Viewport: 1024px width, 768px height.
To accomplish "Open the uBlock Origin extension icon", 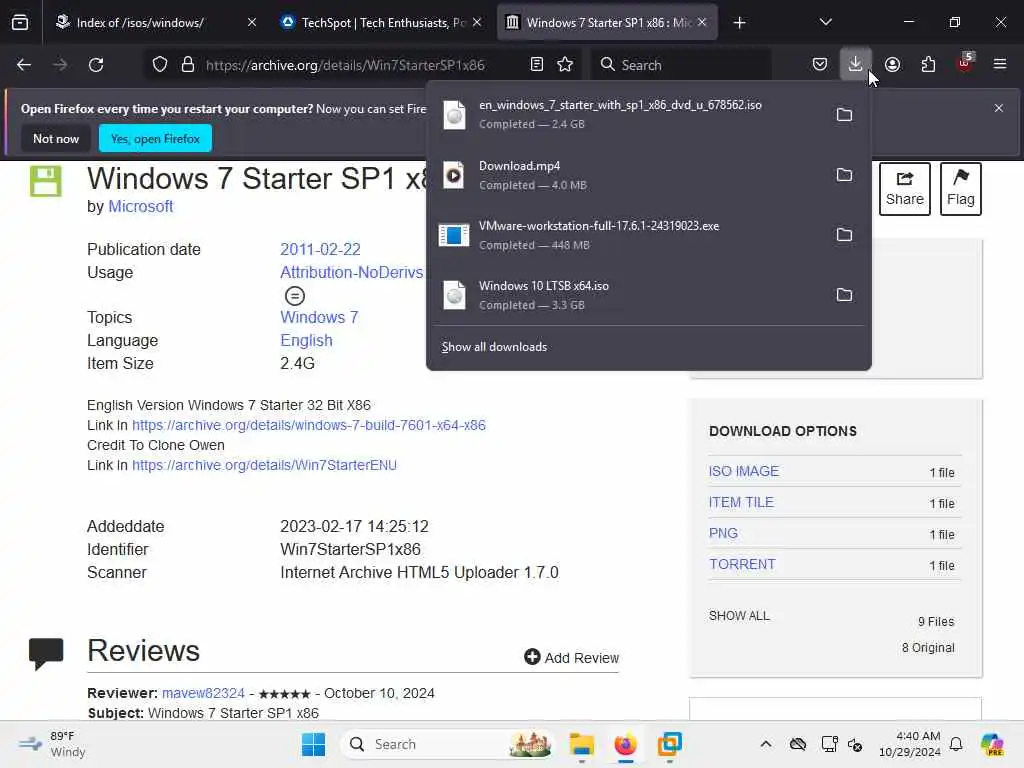I will click(965, 63).
